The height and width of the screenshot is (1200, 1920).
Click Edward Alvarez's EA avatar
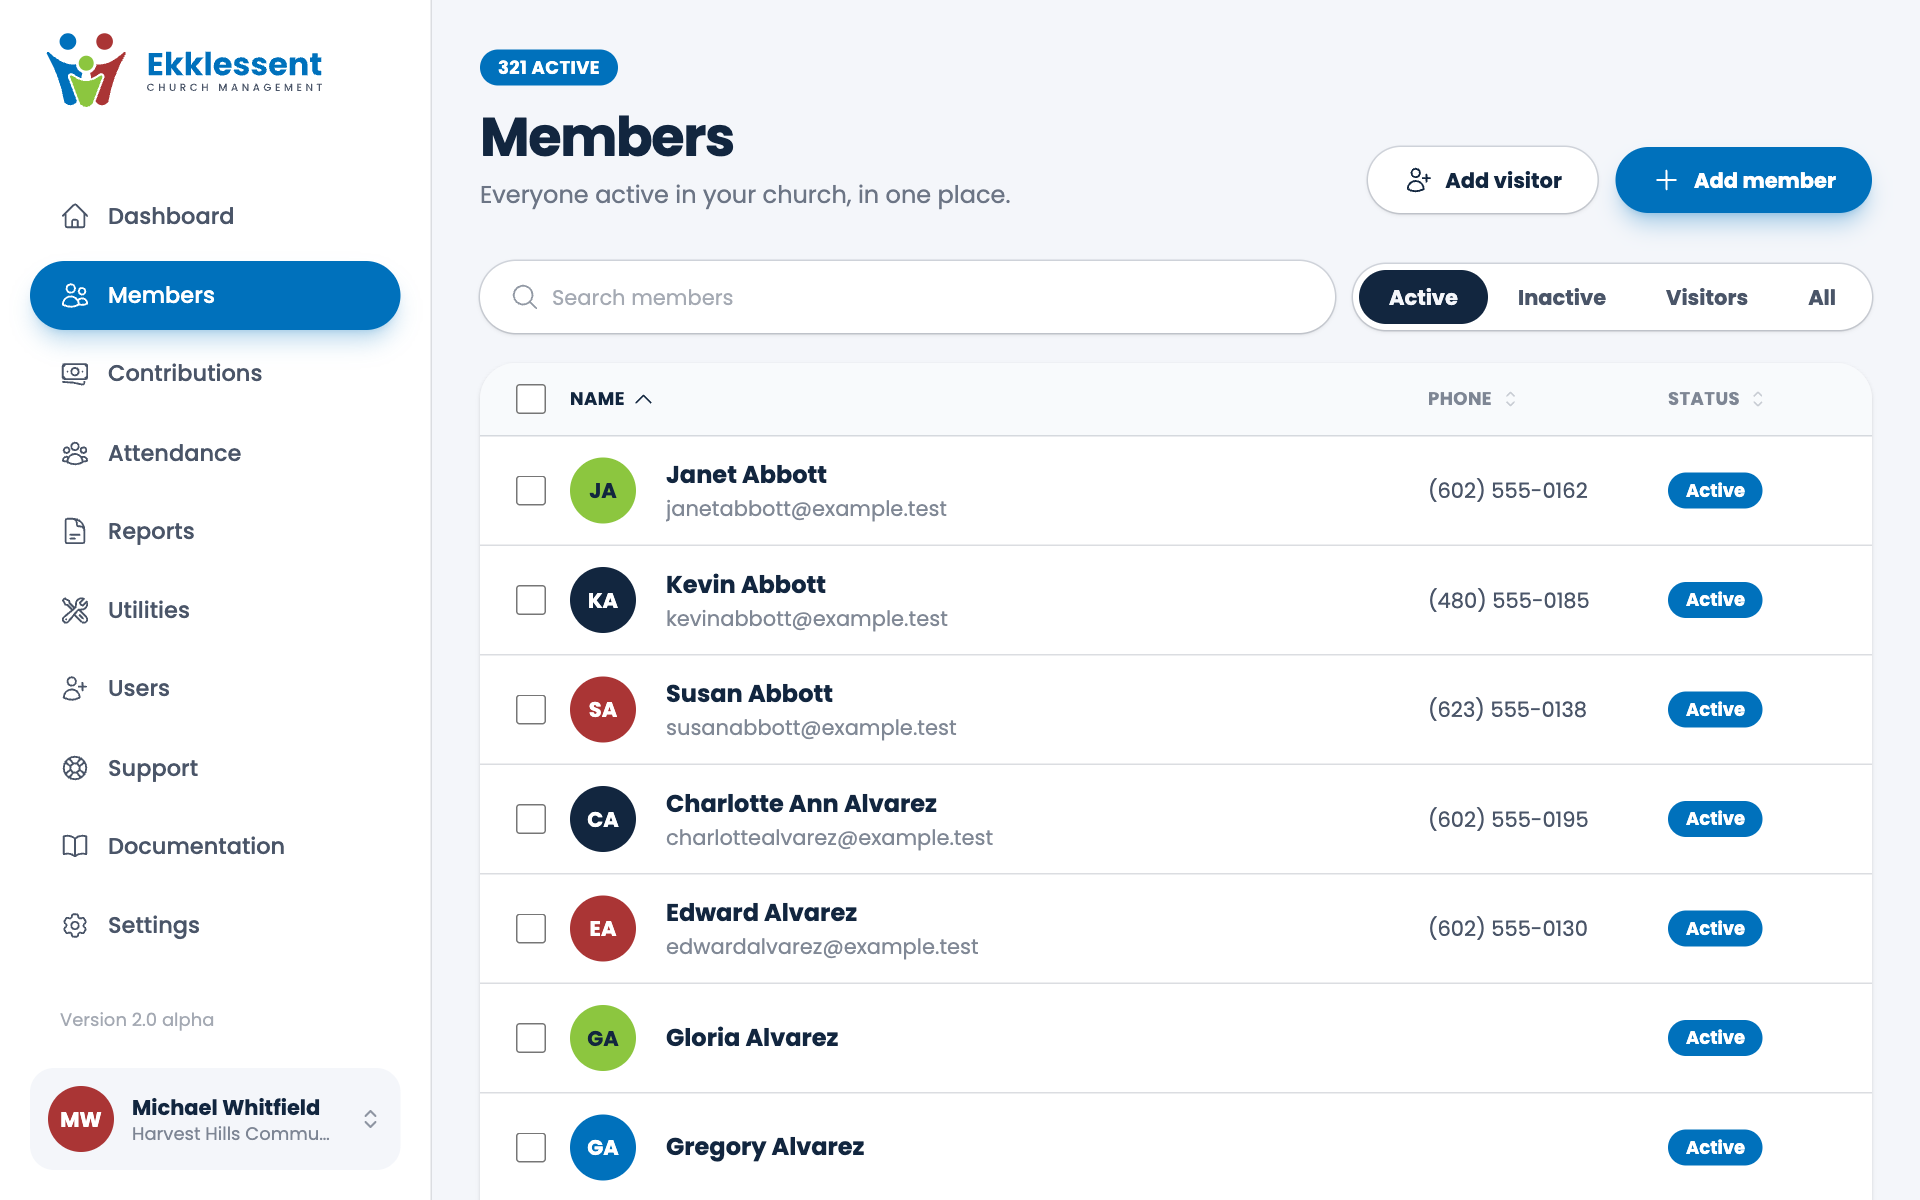point(603,929)
